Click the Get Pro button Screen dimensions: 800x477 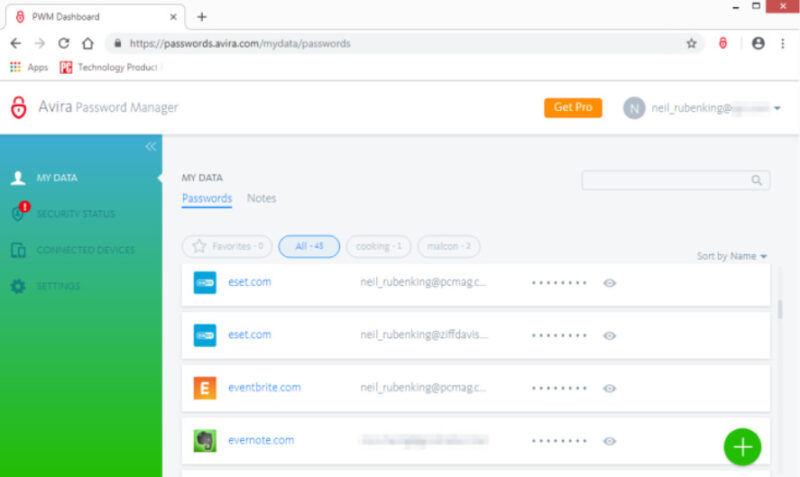(x=573, y=108)
